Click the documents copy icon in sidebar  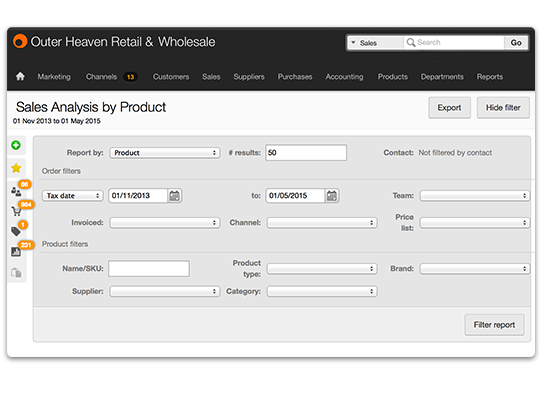[16, 273]
